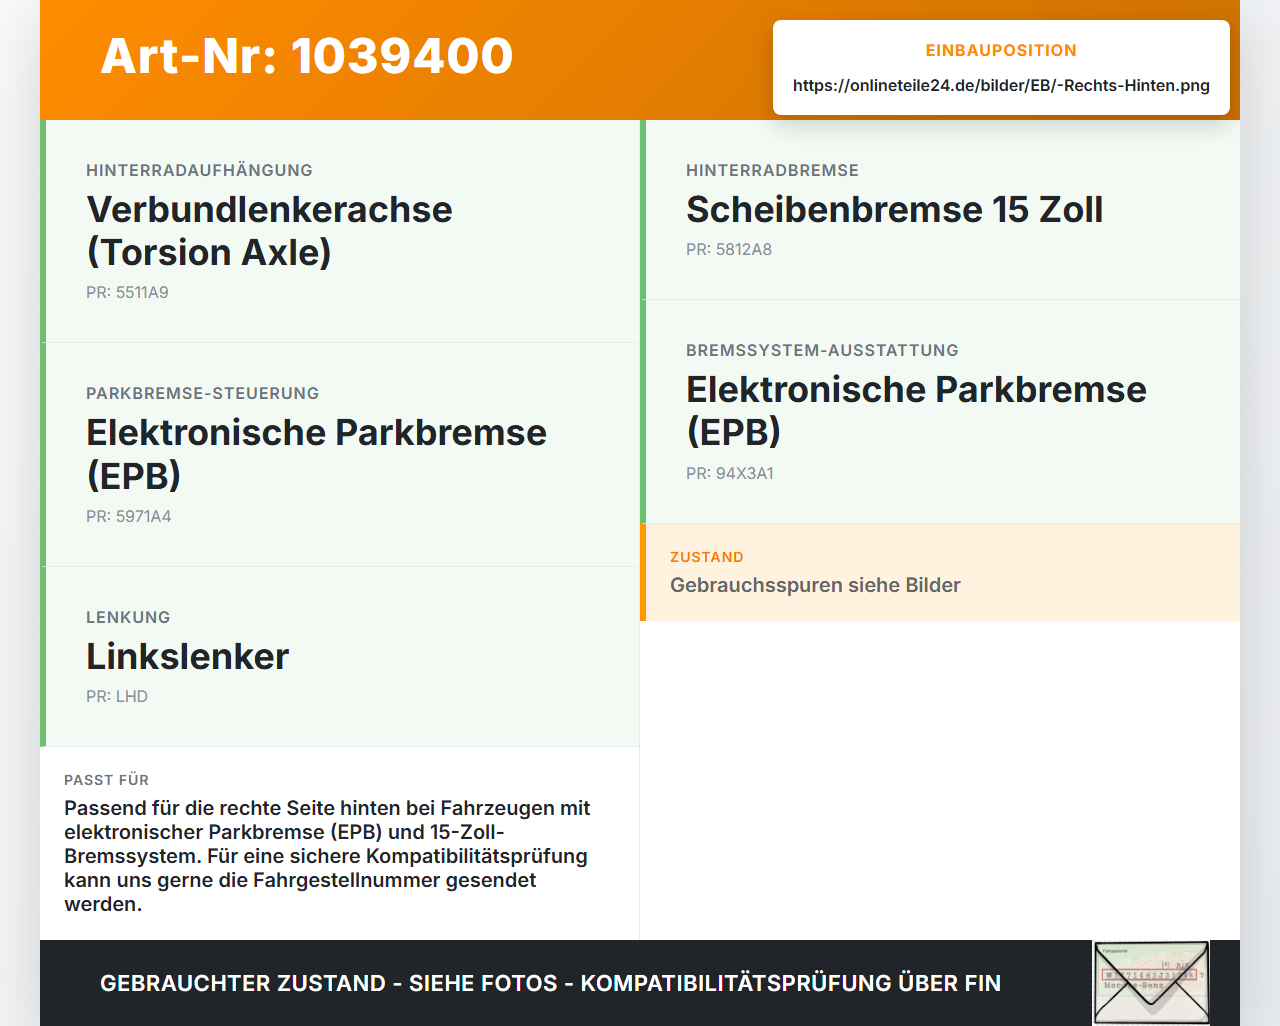Click the HINTERRADAUFHÄNGUNG label

click(x=199, y=170)
